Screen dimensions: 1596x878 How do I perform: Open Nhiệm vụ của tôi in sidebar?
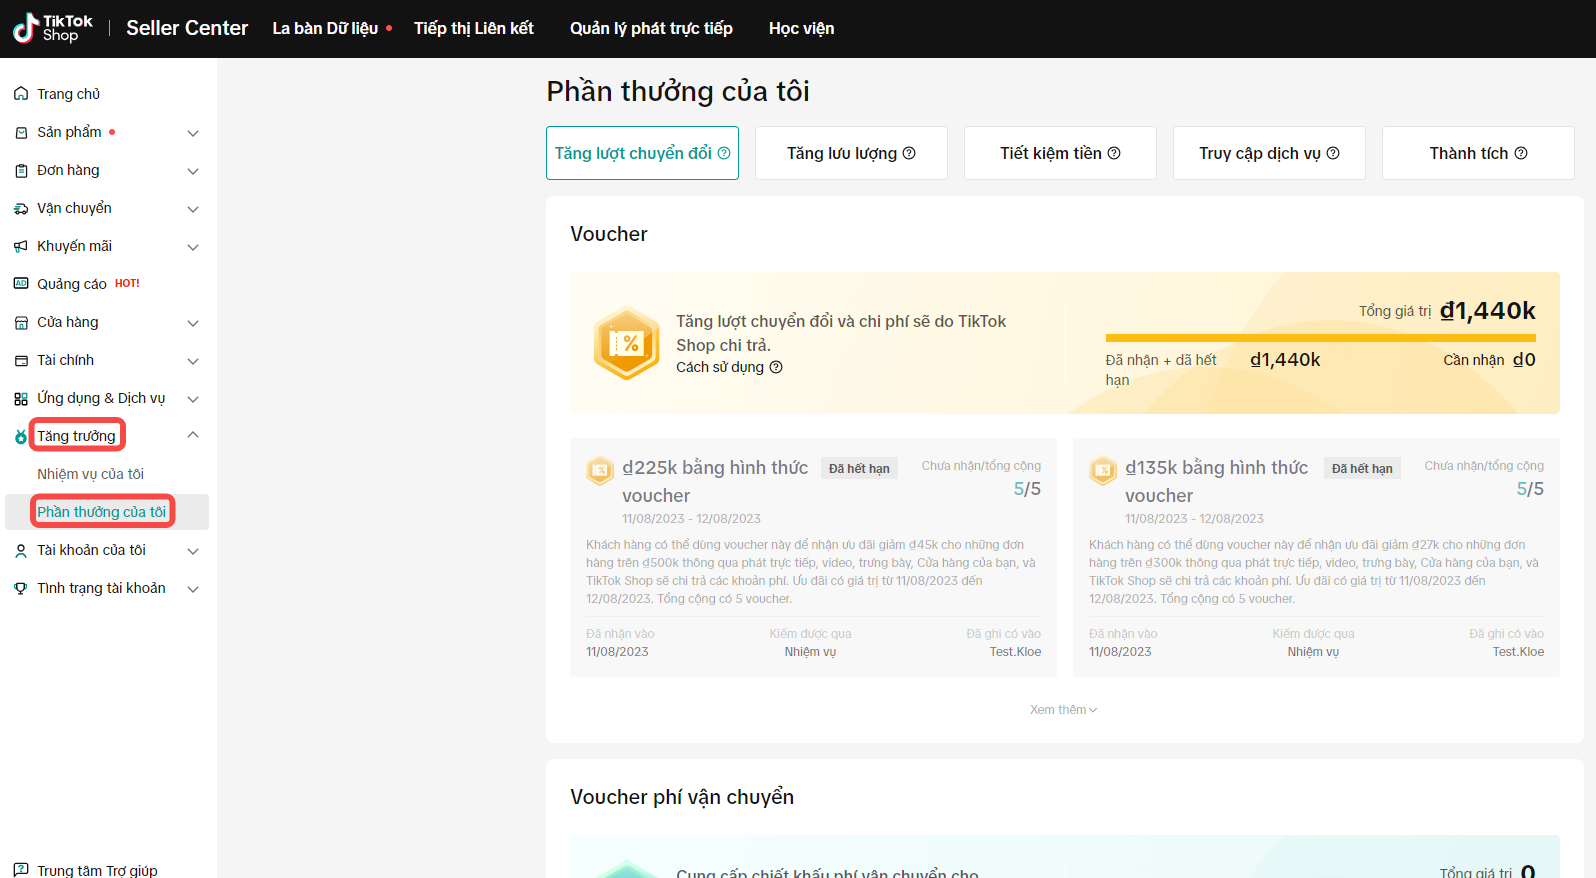pos(90,474)
